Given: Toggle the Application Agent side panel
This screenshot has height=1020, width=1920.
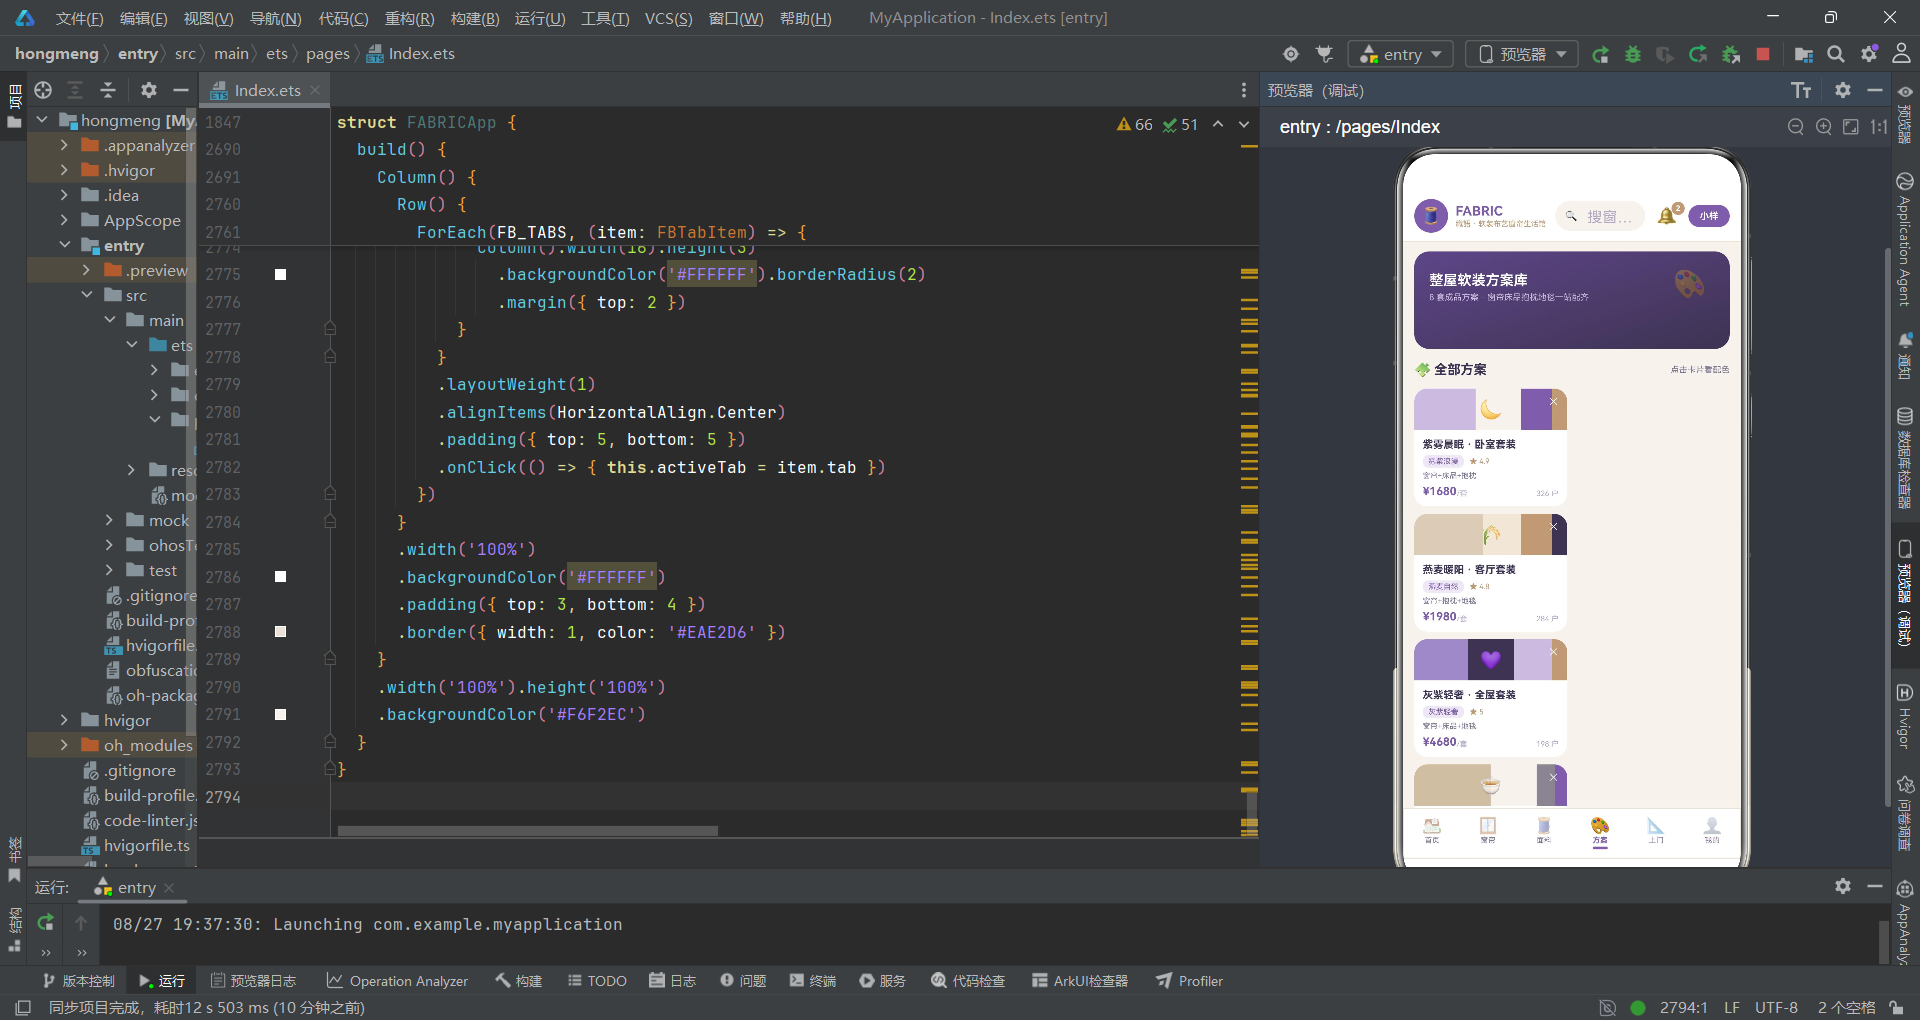Looking at the screenshot, I should (1905, 239).
